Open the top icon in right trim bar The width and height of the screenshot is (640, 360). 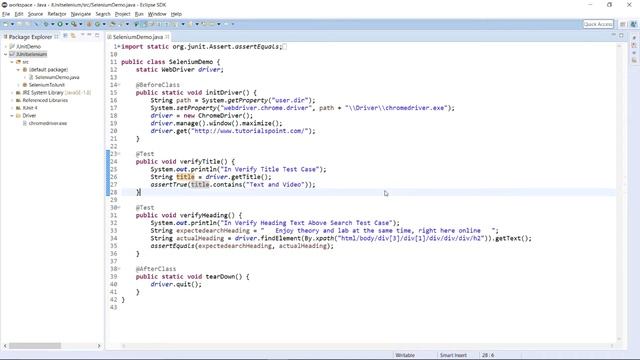pyautogui.click(x=634, y=38)
